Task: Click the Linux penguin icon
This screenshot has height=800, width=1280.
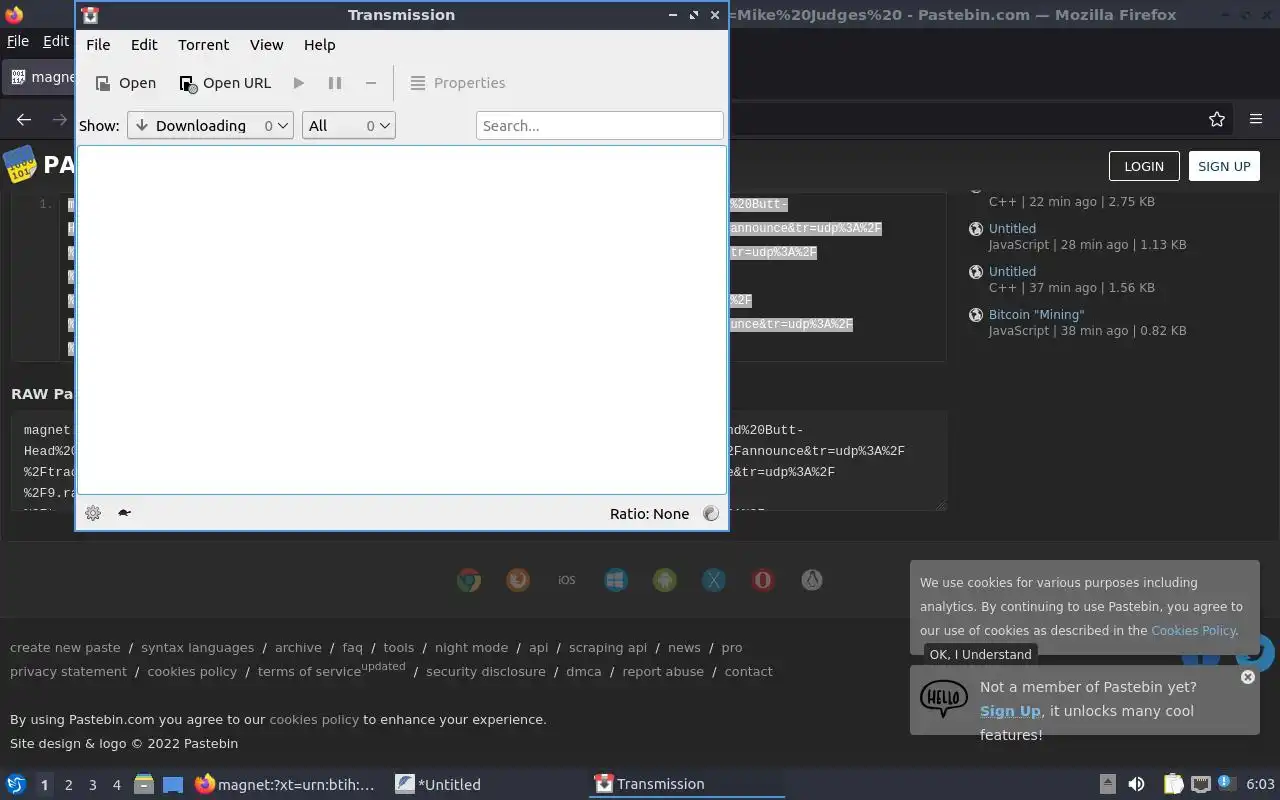Action: click(812, 580)
